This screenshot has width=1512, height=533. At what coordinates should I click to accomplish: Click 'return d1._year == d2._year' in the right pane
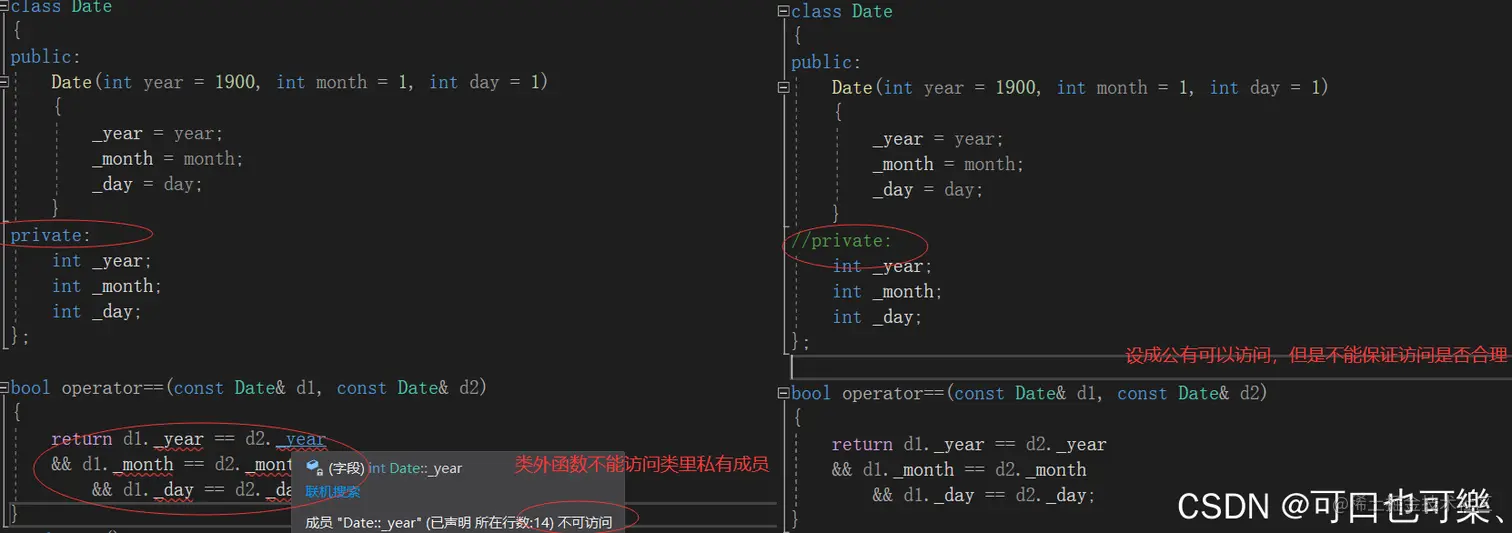click(x=969, y=444)
